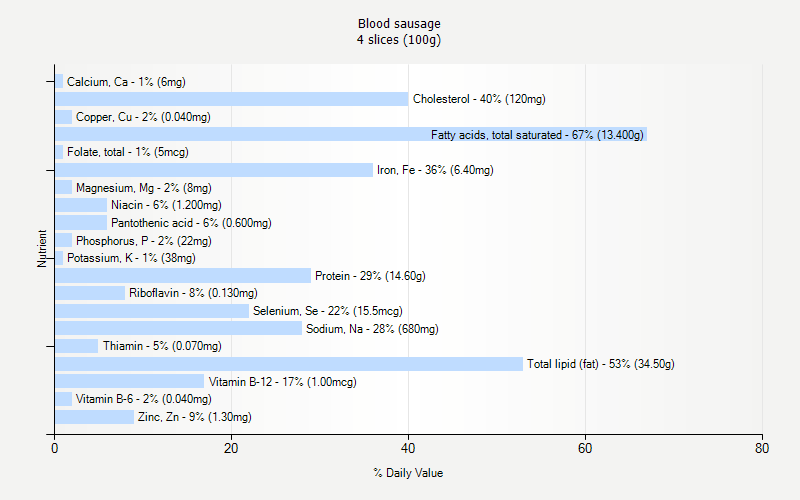Screen dimensions: 800x500
Task: Select the Vitamin B-12 17% bar
Action: [129, 382]
